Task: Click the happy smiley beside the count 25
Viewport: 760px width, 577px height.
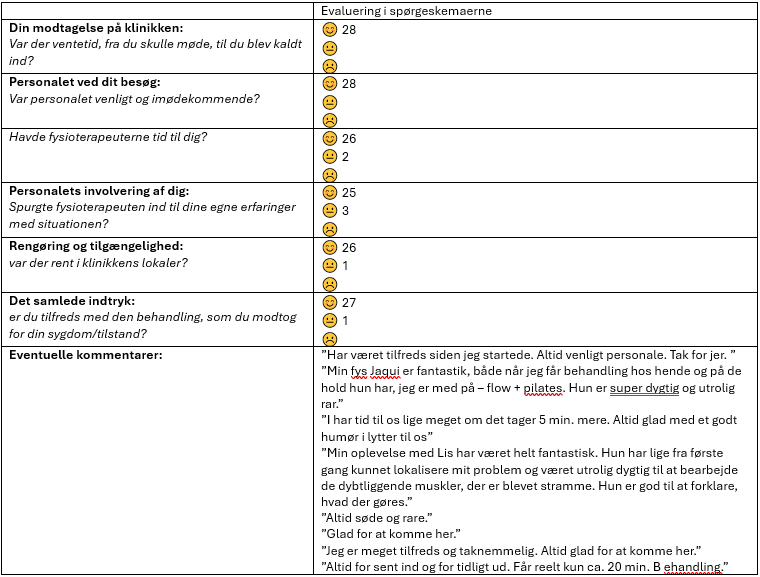Action: [329, 192]
